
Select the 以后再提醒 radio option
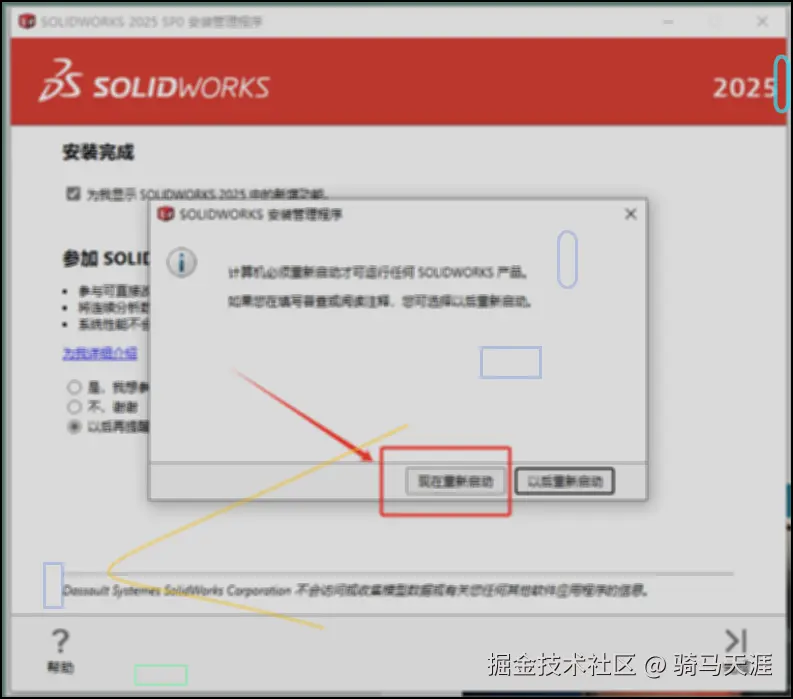tap(74, 426)
